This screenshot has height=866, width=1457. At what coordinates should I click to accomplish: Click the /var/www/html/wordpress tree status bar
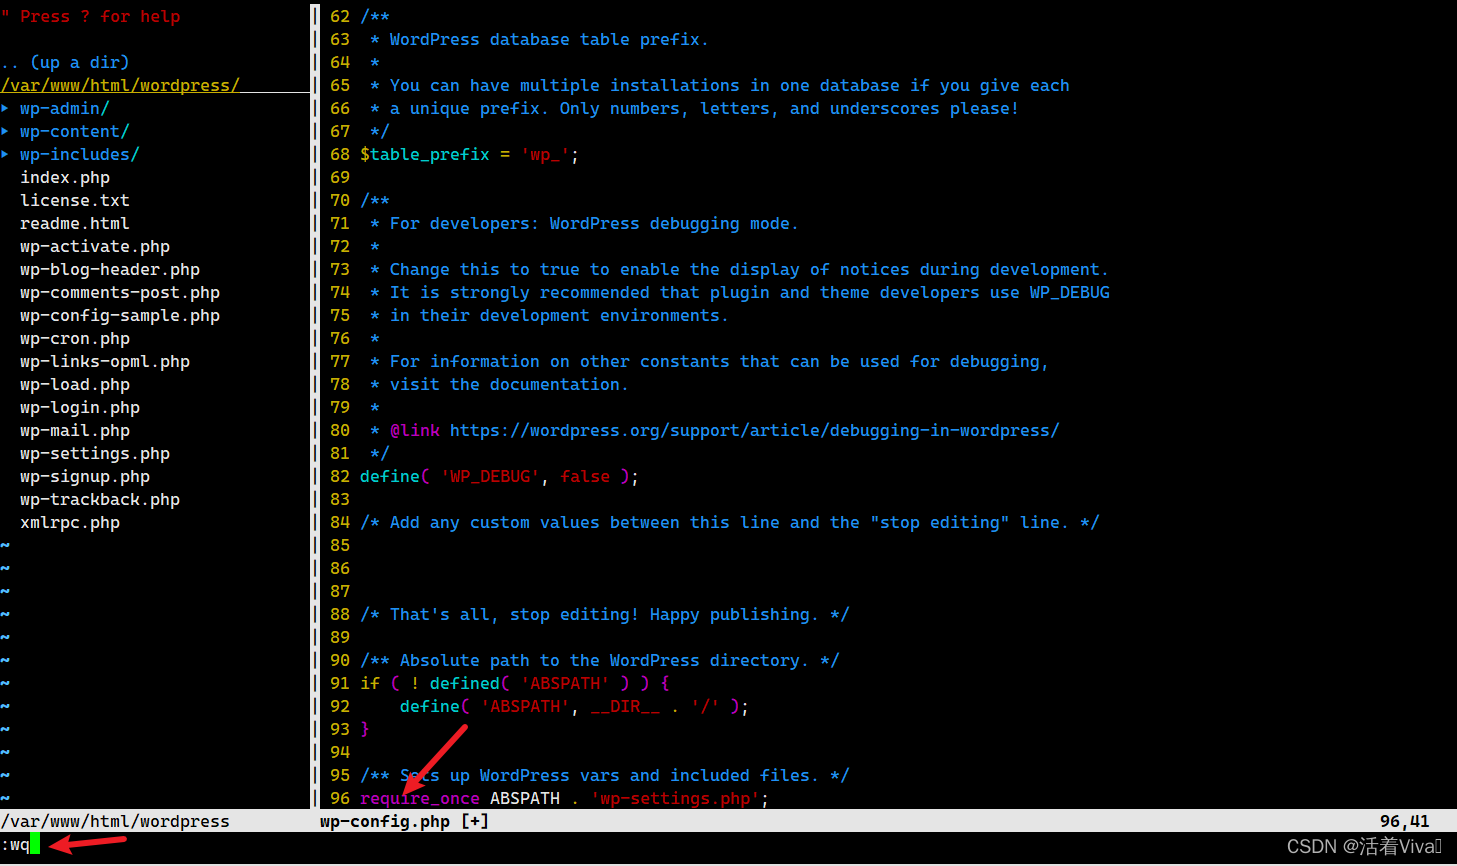115,821
